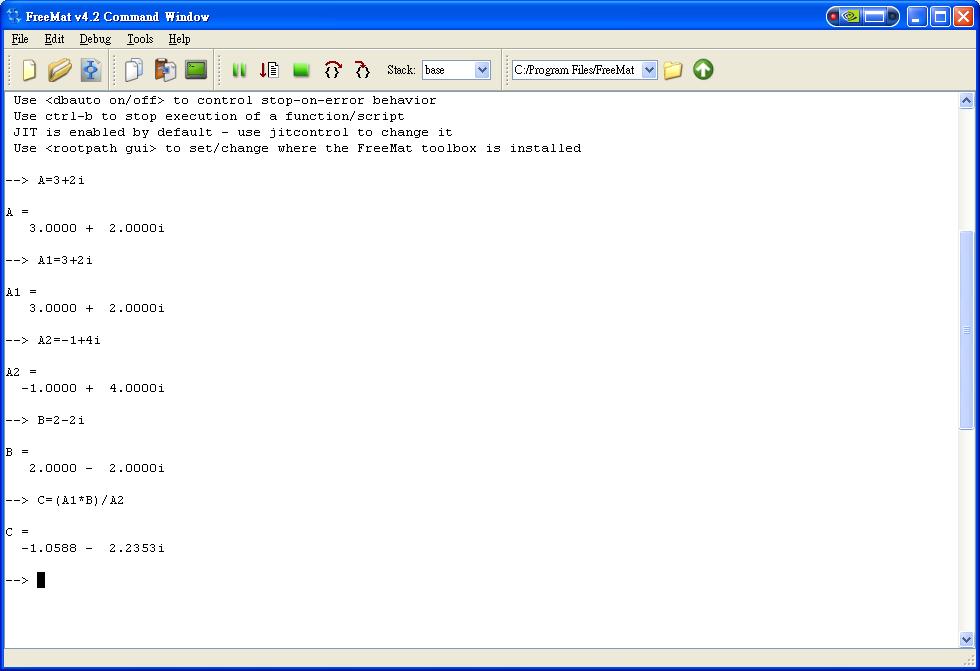This screenshot has width=980, height=671.
Task: Maximize the FreeMat window
Action: tap(940, 16)
